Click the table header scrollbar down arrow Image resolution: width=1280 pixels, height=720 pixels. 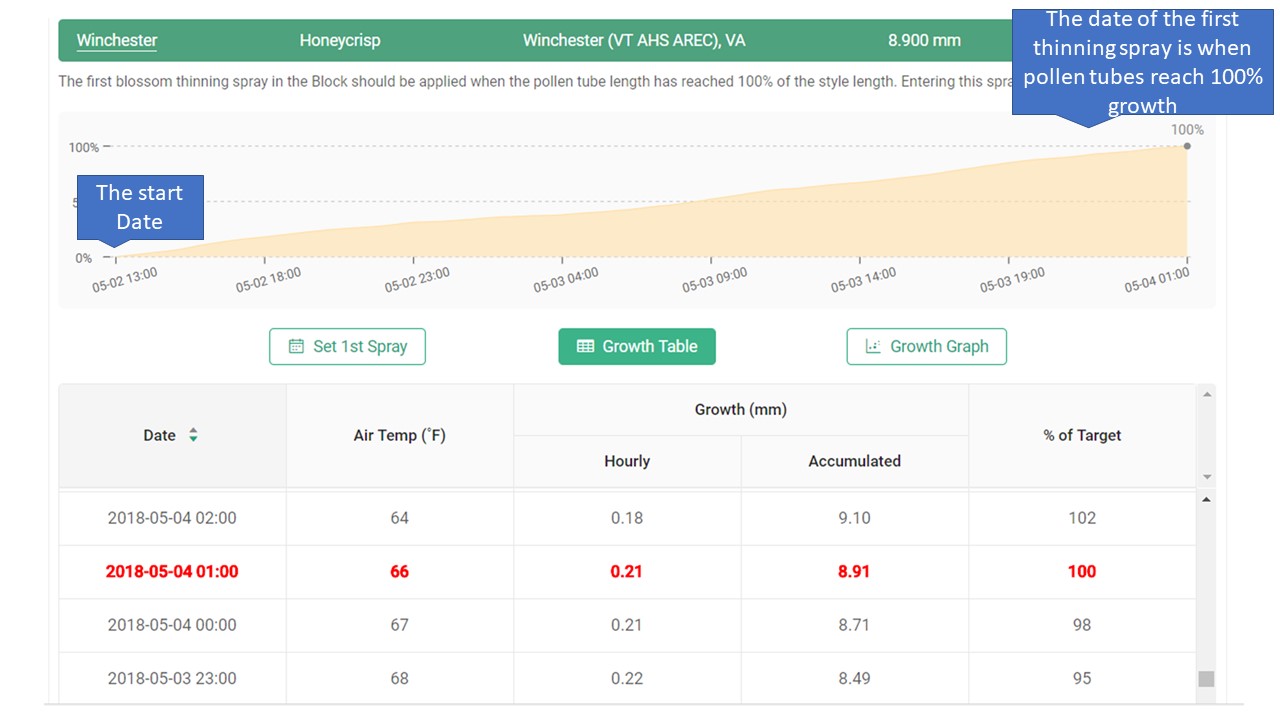coord(1206,477)
